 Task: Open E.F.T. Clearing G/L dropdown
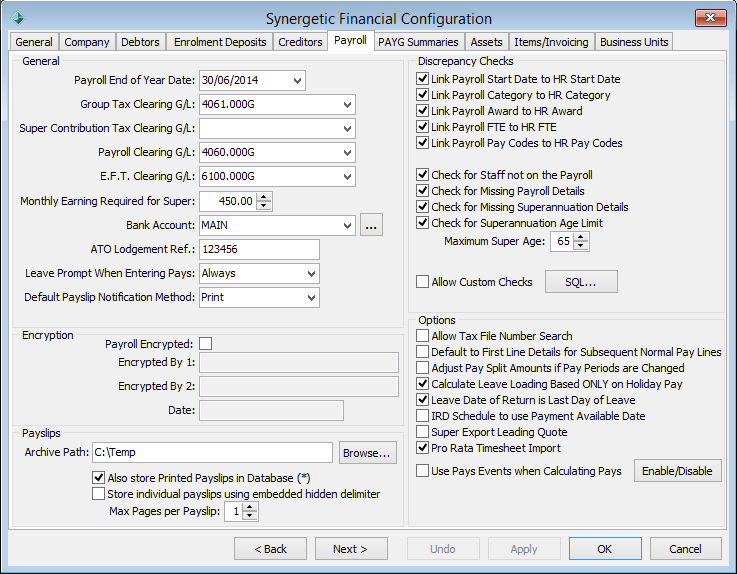coord(347,176)
